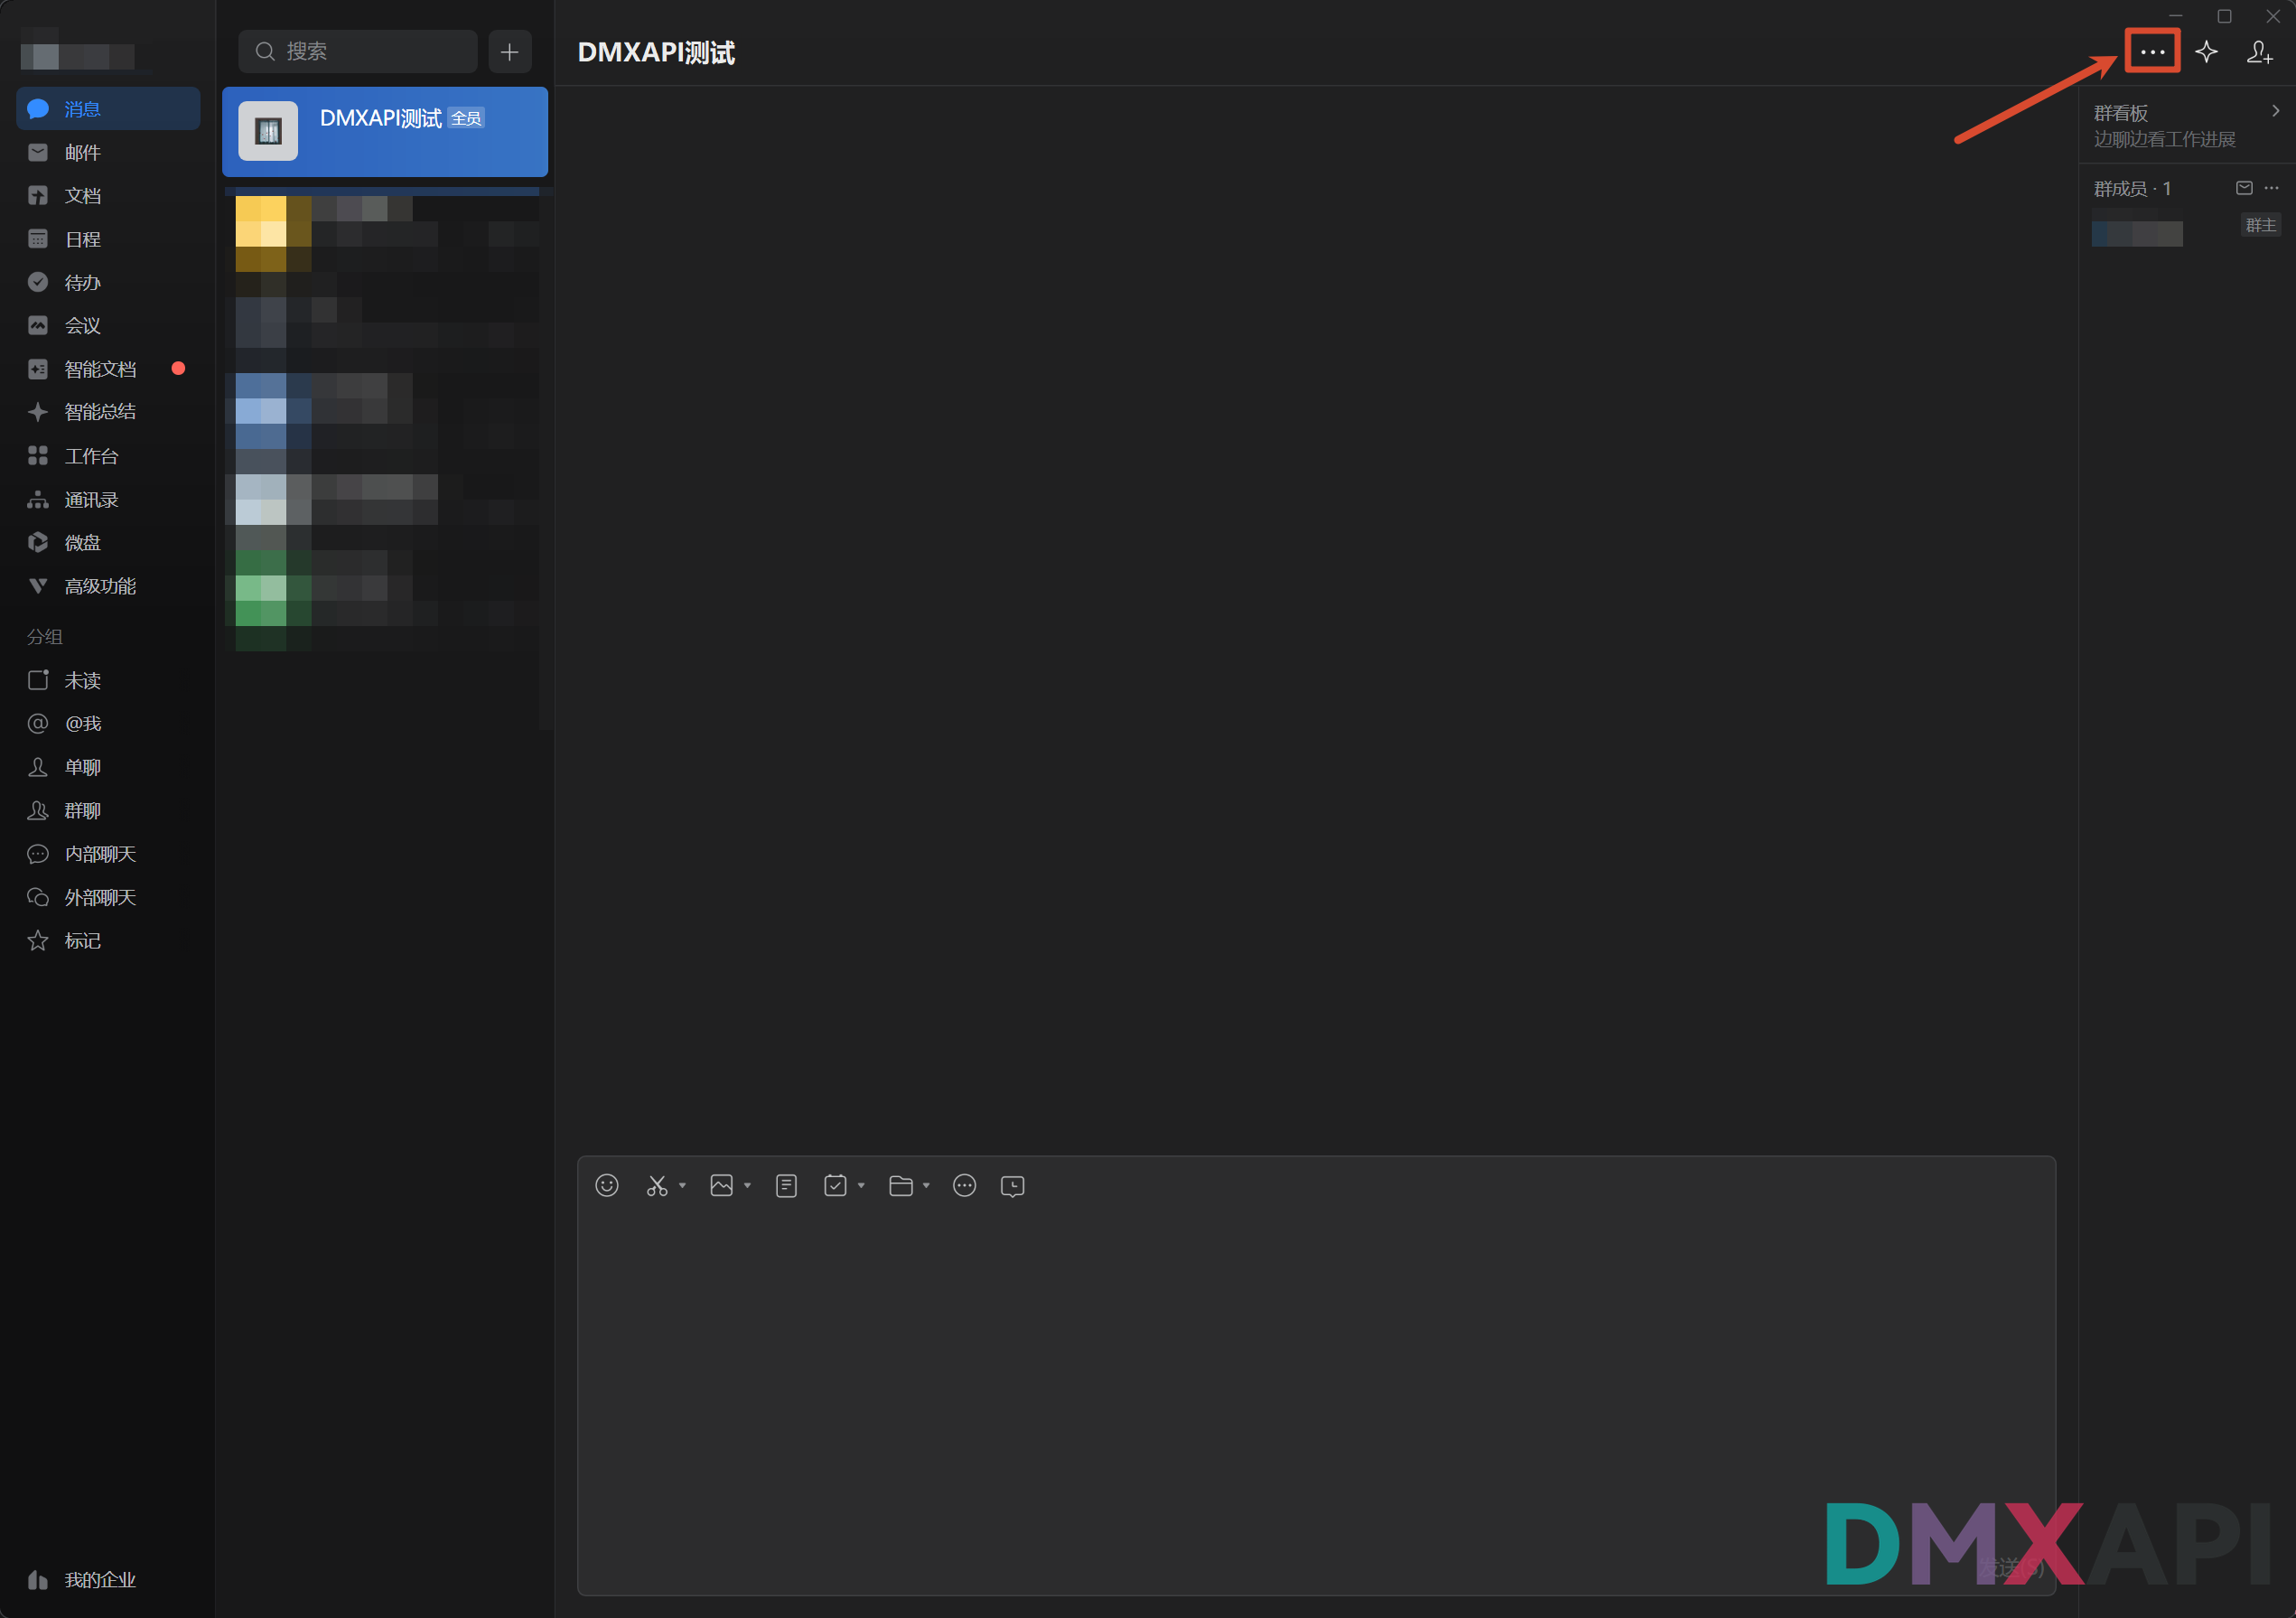Click the picture icon to send an image

point(721,1186)
